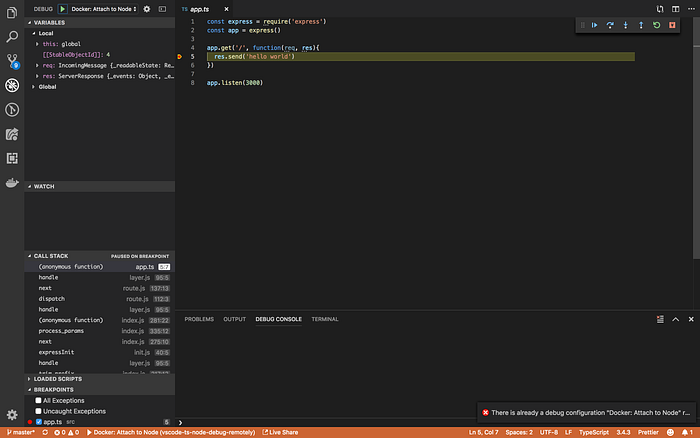The image size is (700, 438).
Task: Clear the debug console with clear icon
Action: click(660, 319)
